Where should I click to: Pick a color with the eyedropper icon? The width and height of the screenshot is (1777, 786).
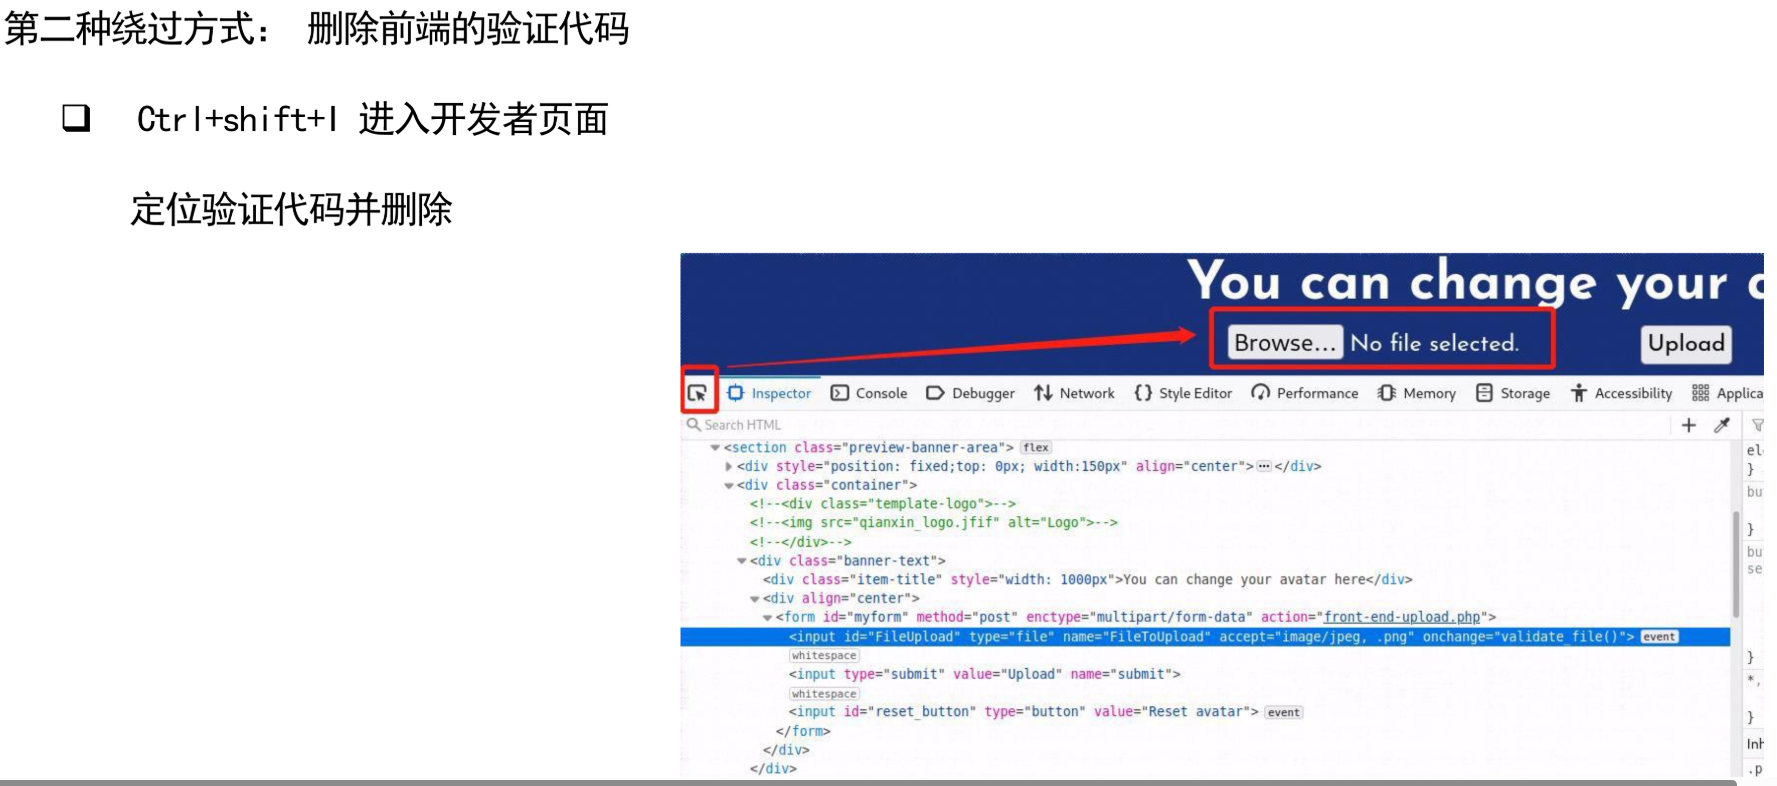[x=1722, y=425]
